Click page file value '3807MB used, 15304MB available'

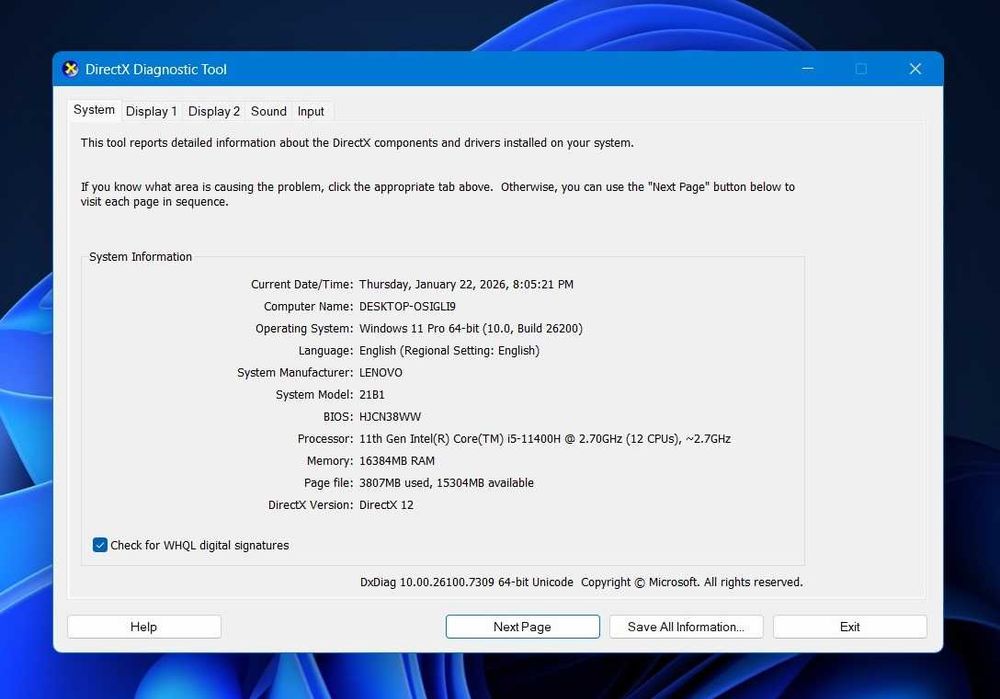[446, 483]
